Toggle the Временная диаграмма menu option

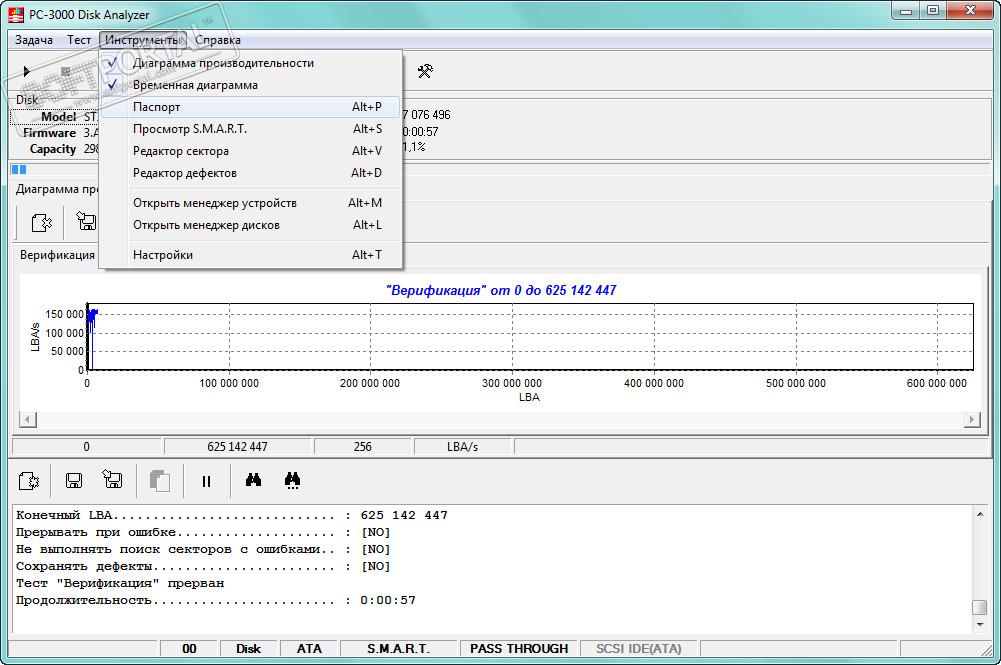(x=195, y=85)
